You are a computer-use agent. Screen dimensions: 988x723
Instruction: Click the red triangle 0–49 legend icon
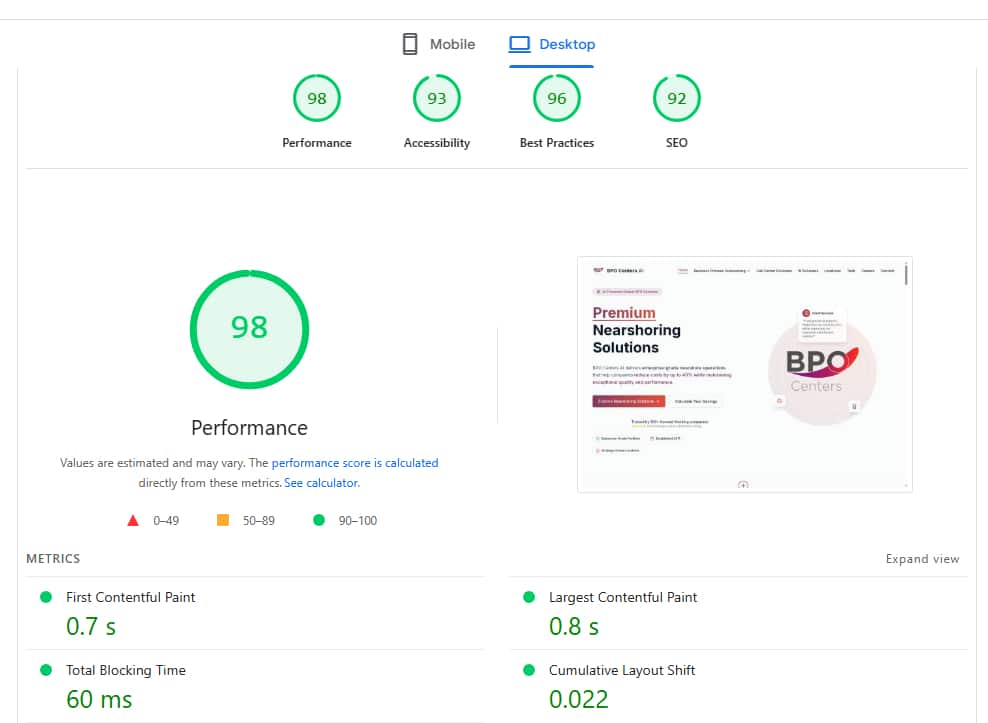(133, 520)
